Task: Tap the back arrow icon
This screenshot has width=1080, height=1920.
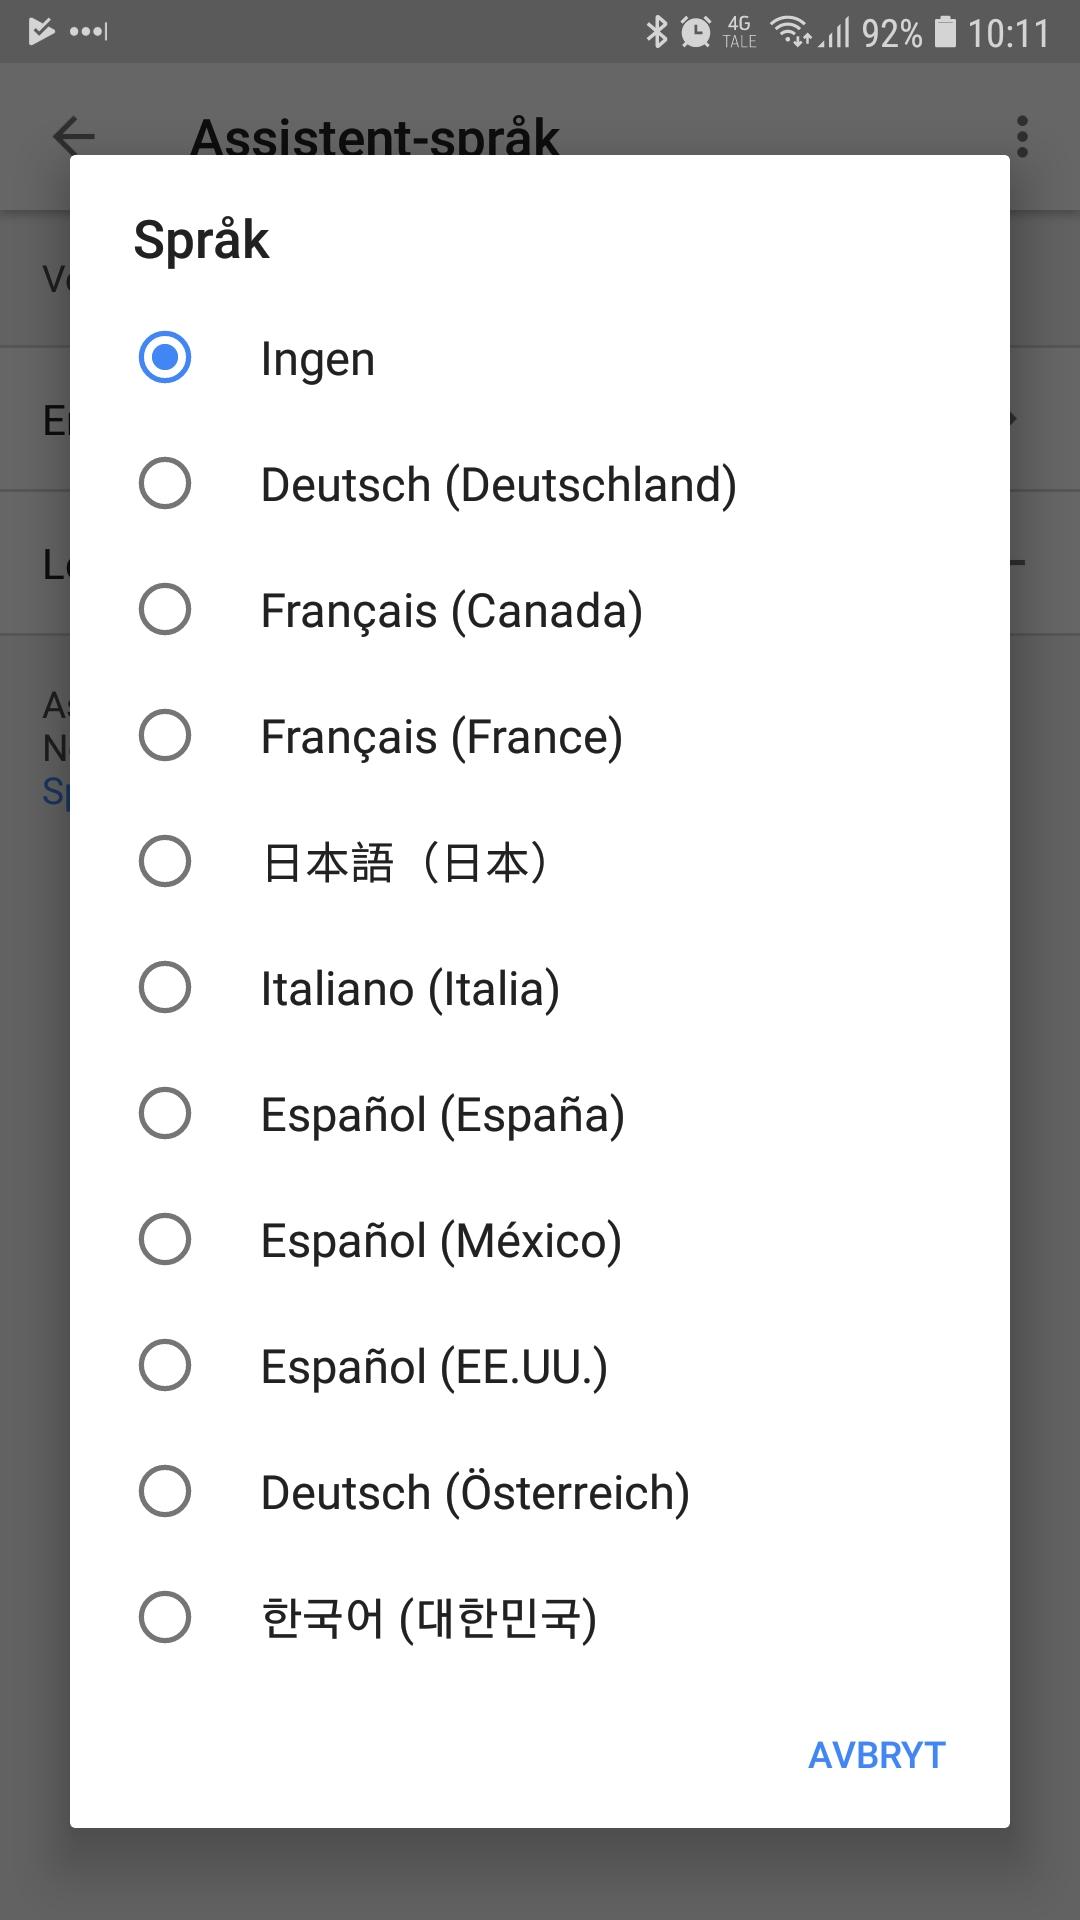Action: click(74, 136)
